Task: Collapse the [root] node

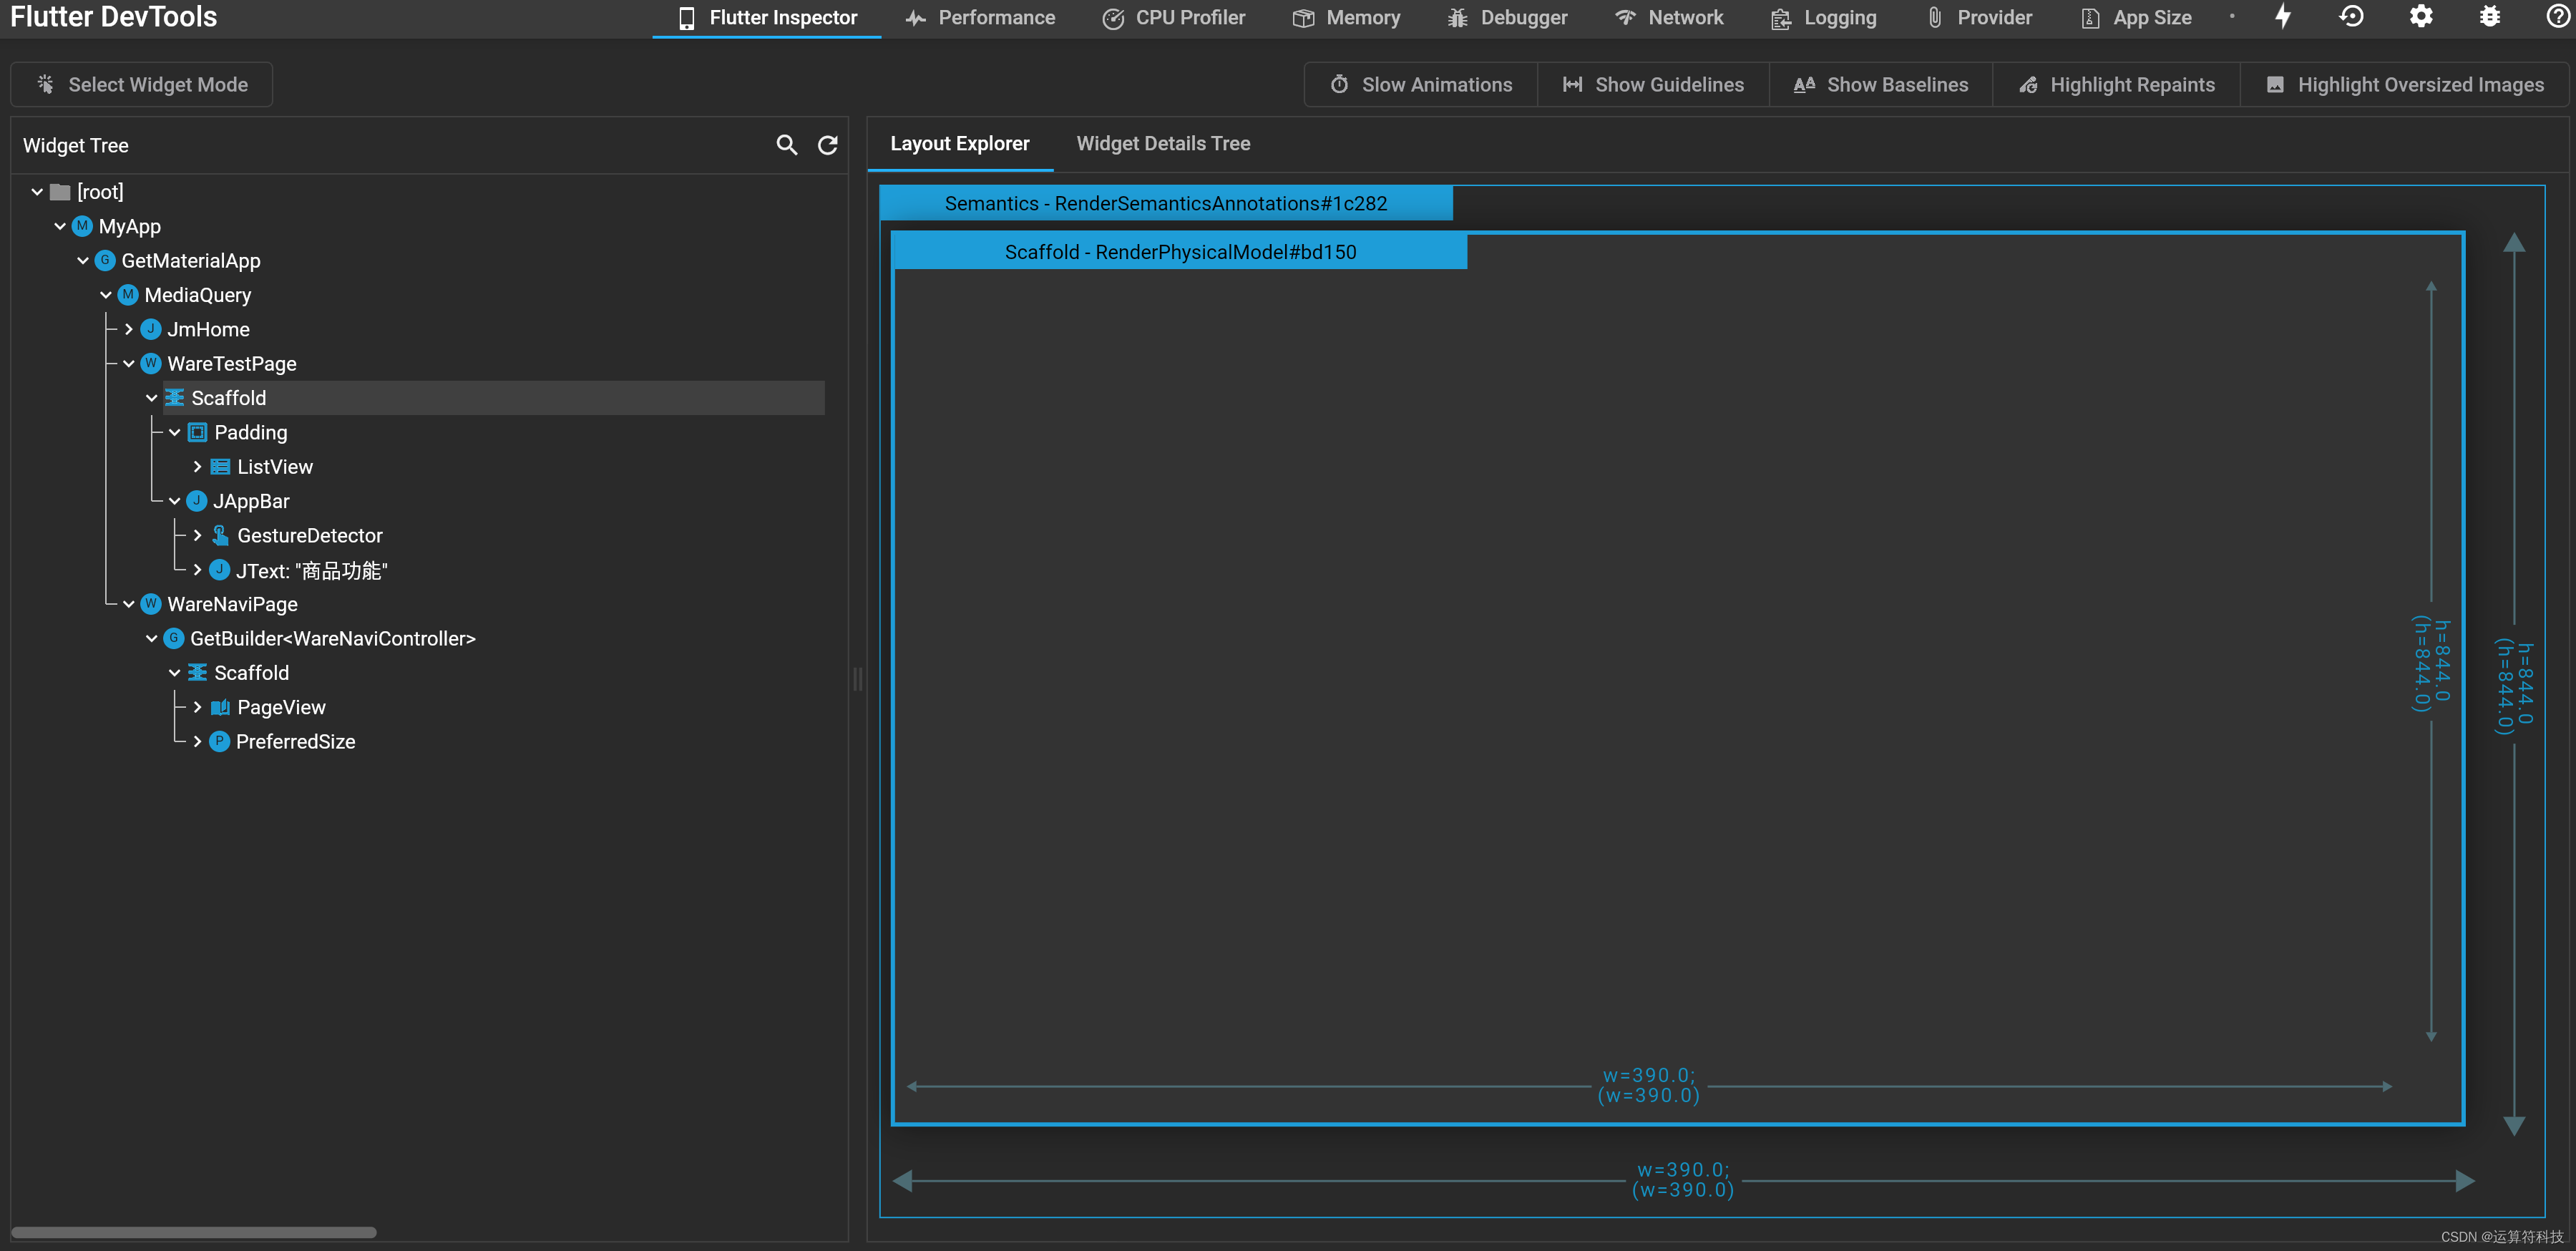Action: pyautogui.click(x=37, y=192)
